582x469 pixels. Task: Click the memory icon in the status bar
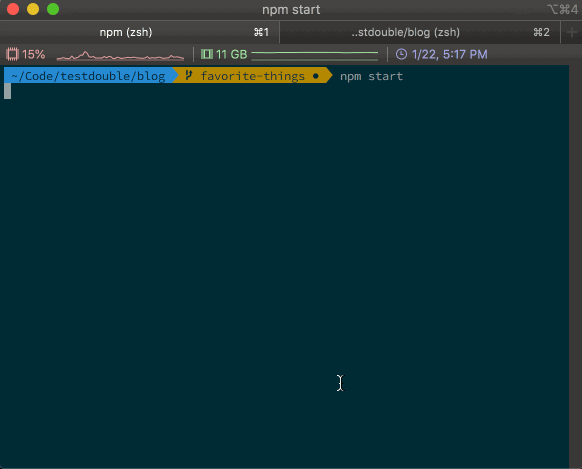207,54
